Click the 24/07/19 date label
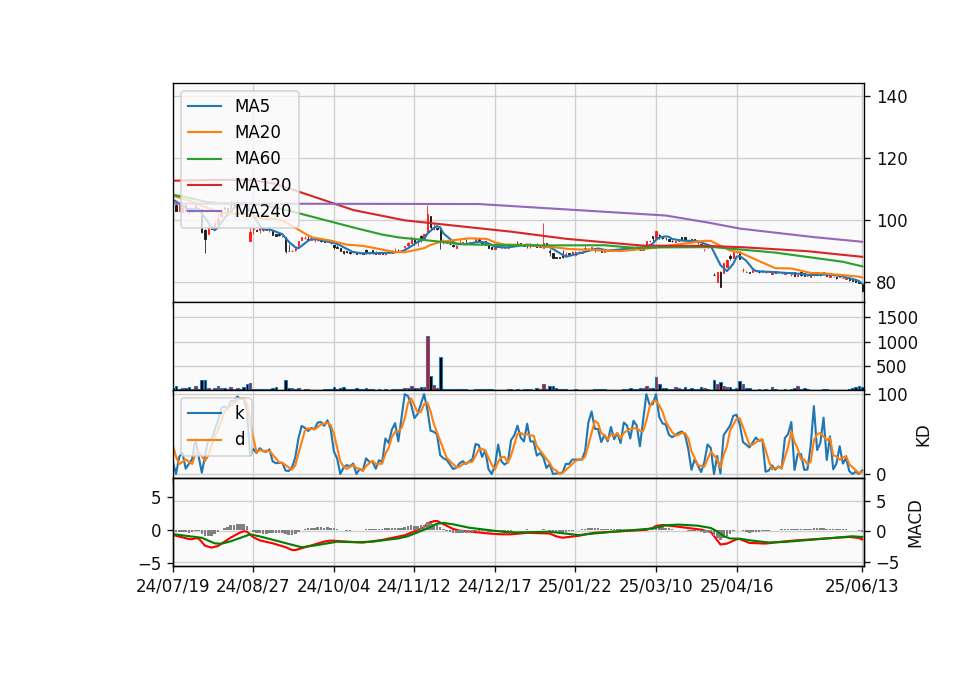960x690 pixels. (173, 586)
